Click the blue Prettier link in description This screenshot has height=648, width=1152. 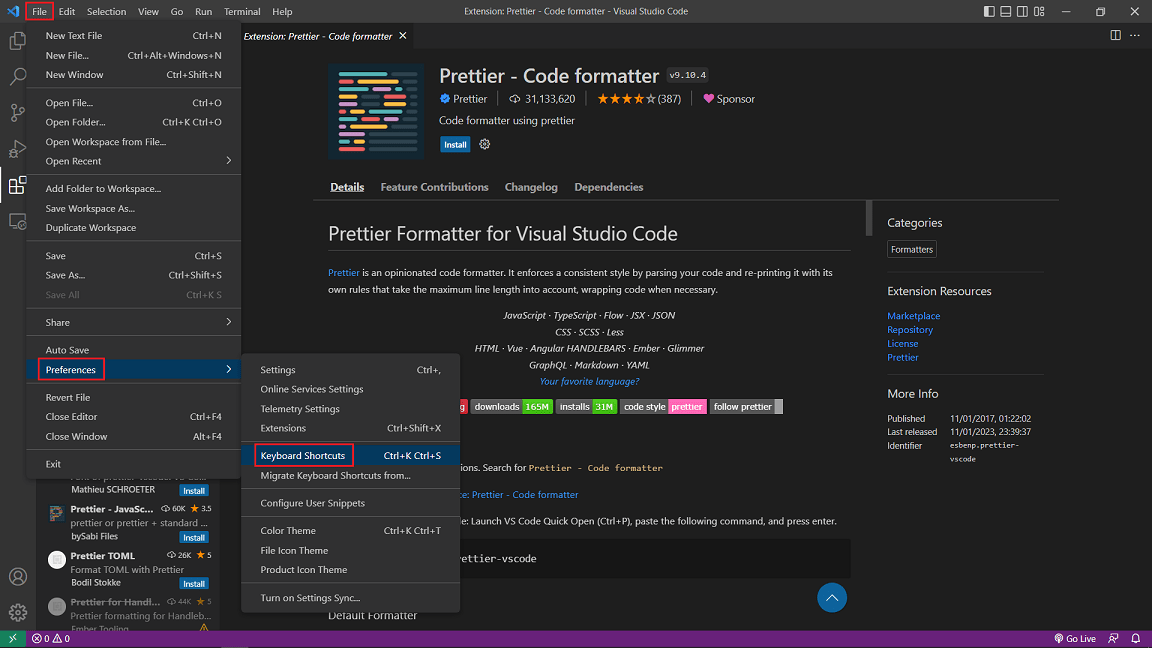344,273
